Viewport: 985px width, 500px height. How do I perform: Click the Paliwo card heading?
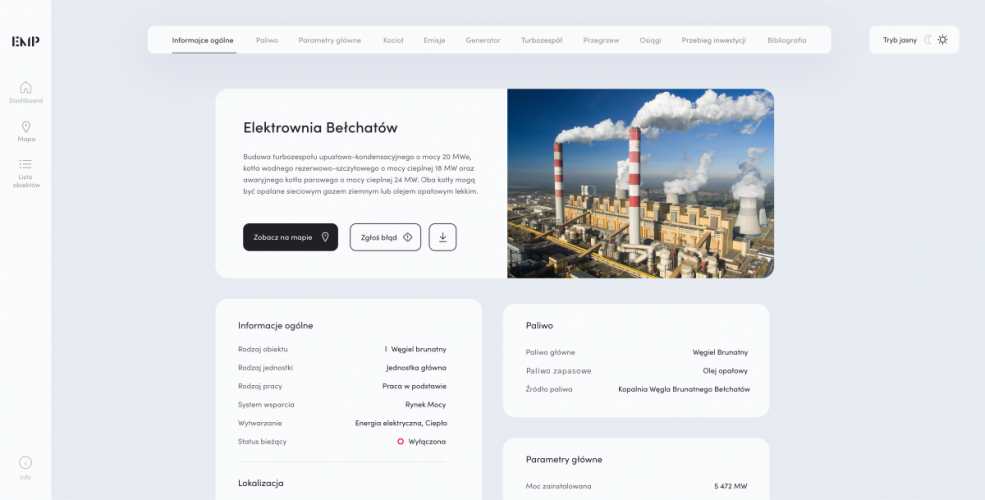[x=540, y=325]
